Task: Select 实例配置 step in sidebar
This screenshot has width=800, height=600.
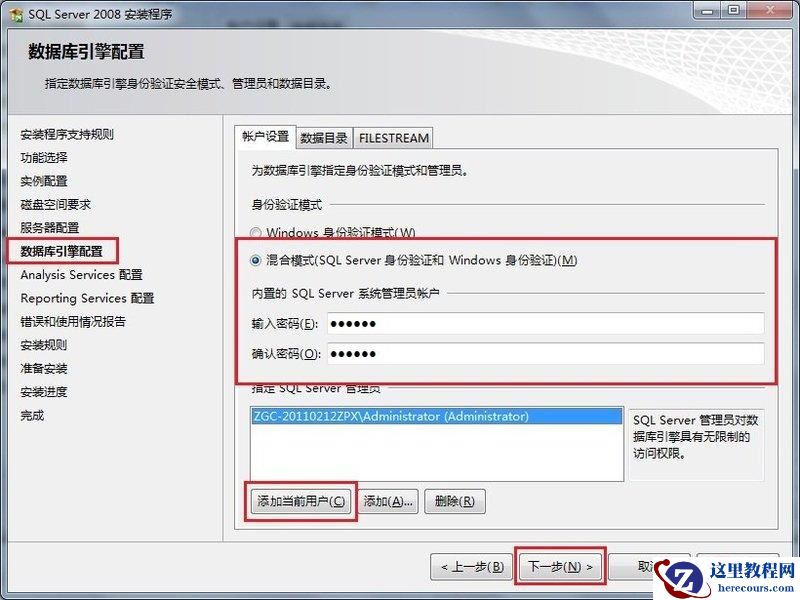Action: click(44, 181)
